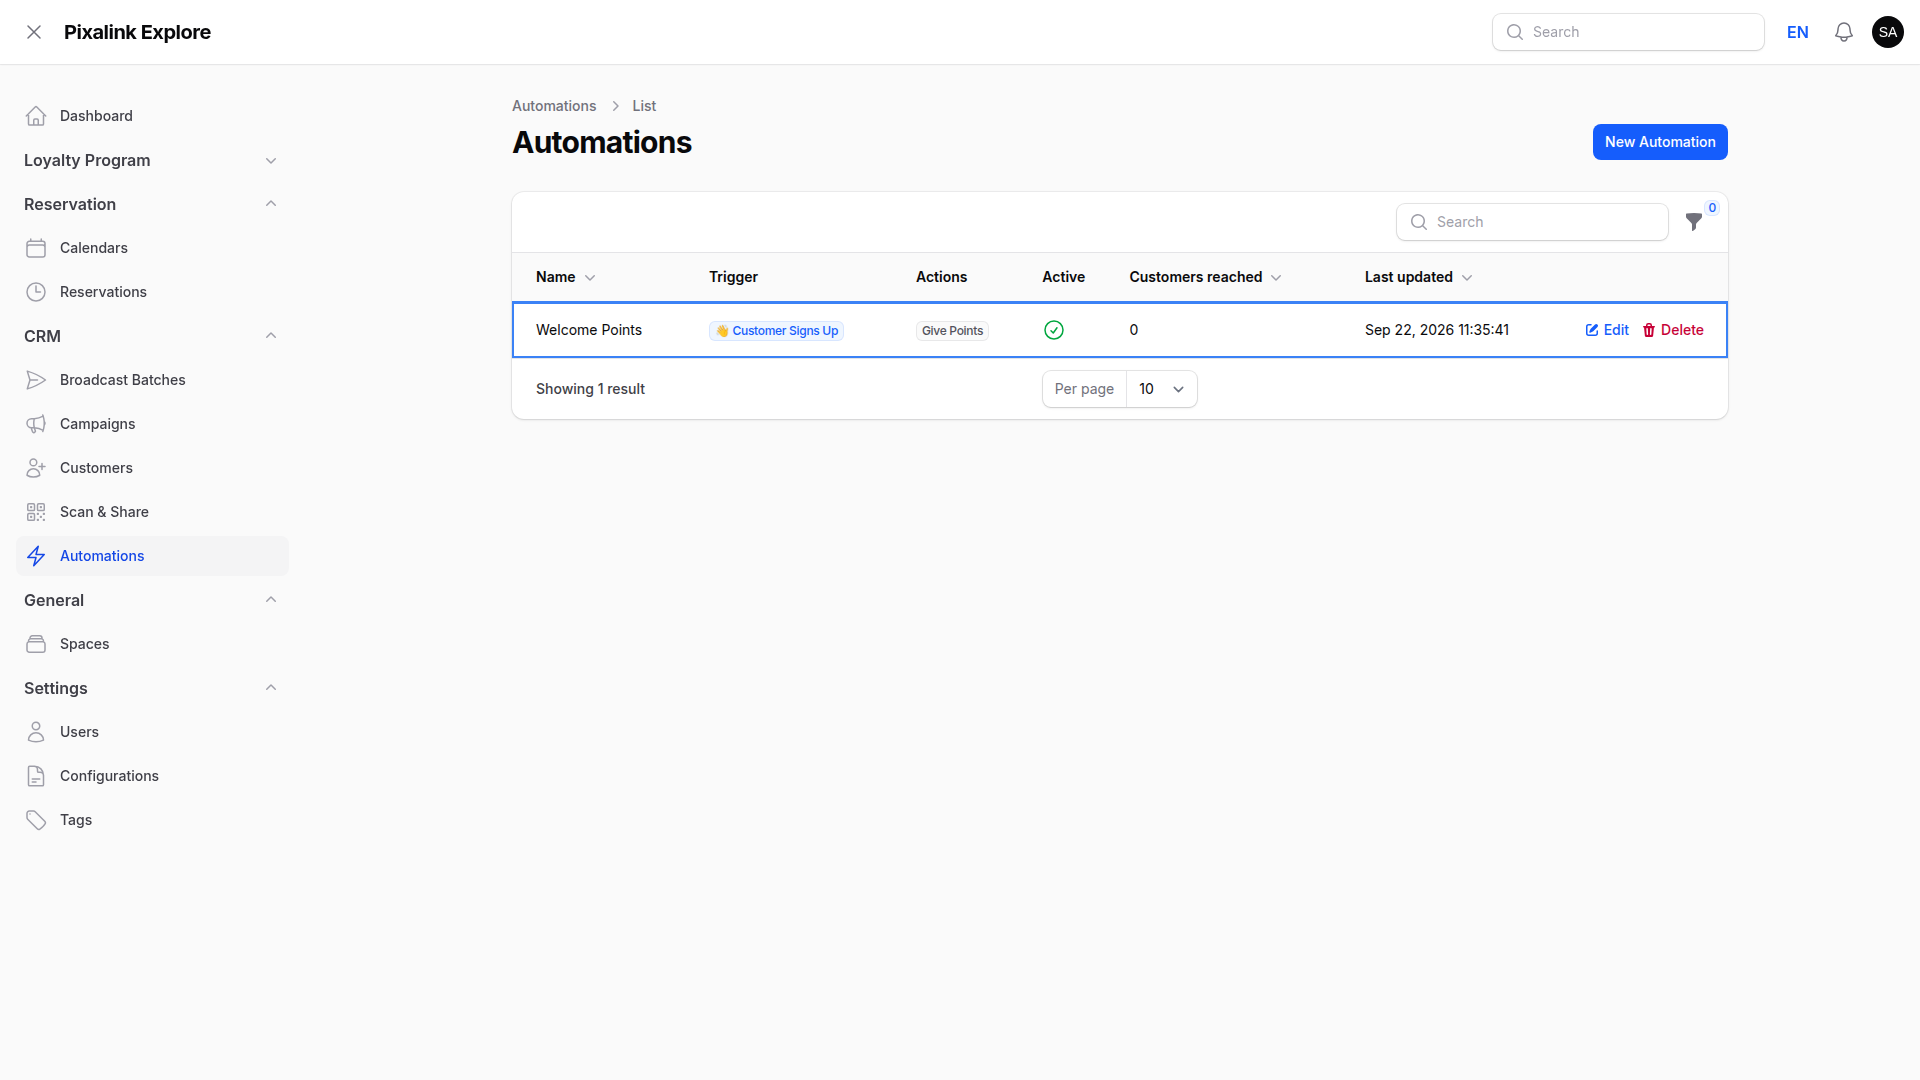
Task: Focus the table Search field
Action: (x=1532, y=222)
